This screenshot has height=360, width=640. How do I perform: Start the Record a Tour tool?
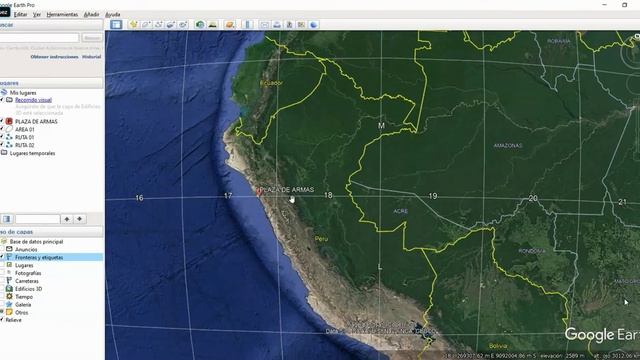pyautogui.click(x=183, y=24)
